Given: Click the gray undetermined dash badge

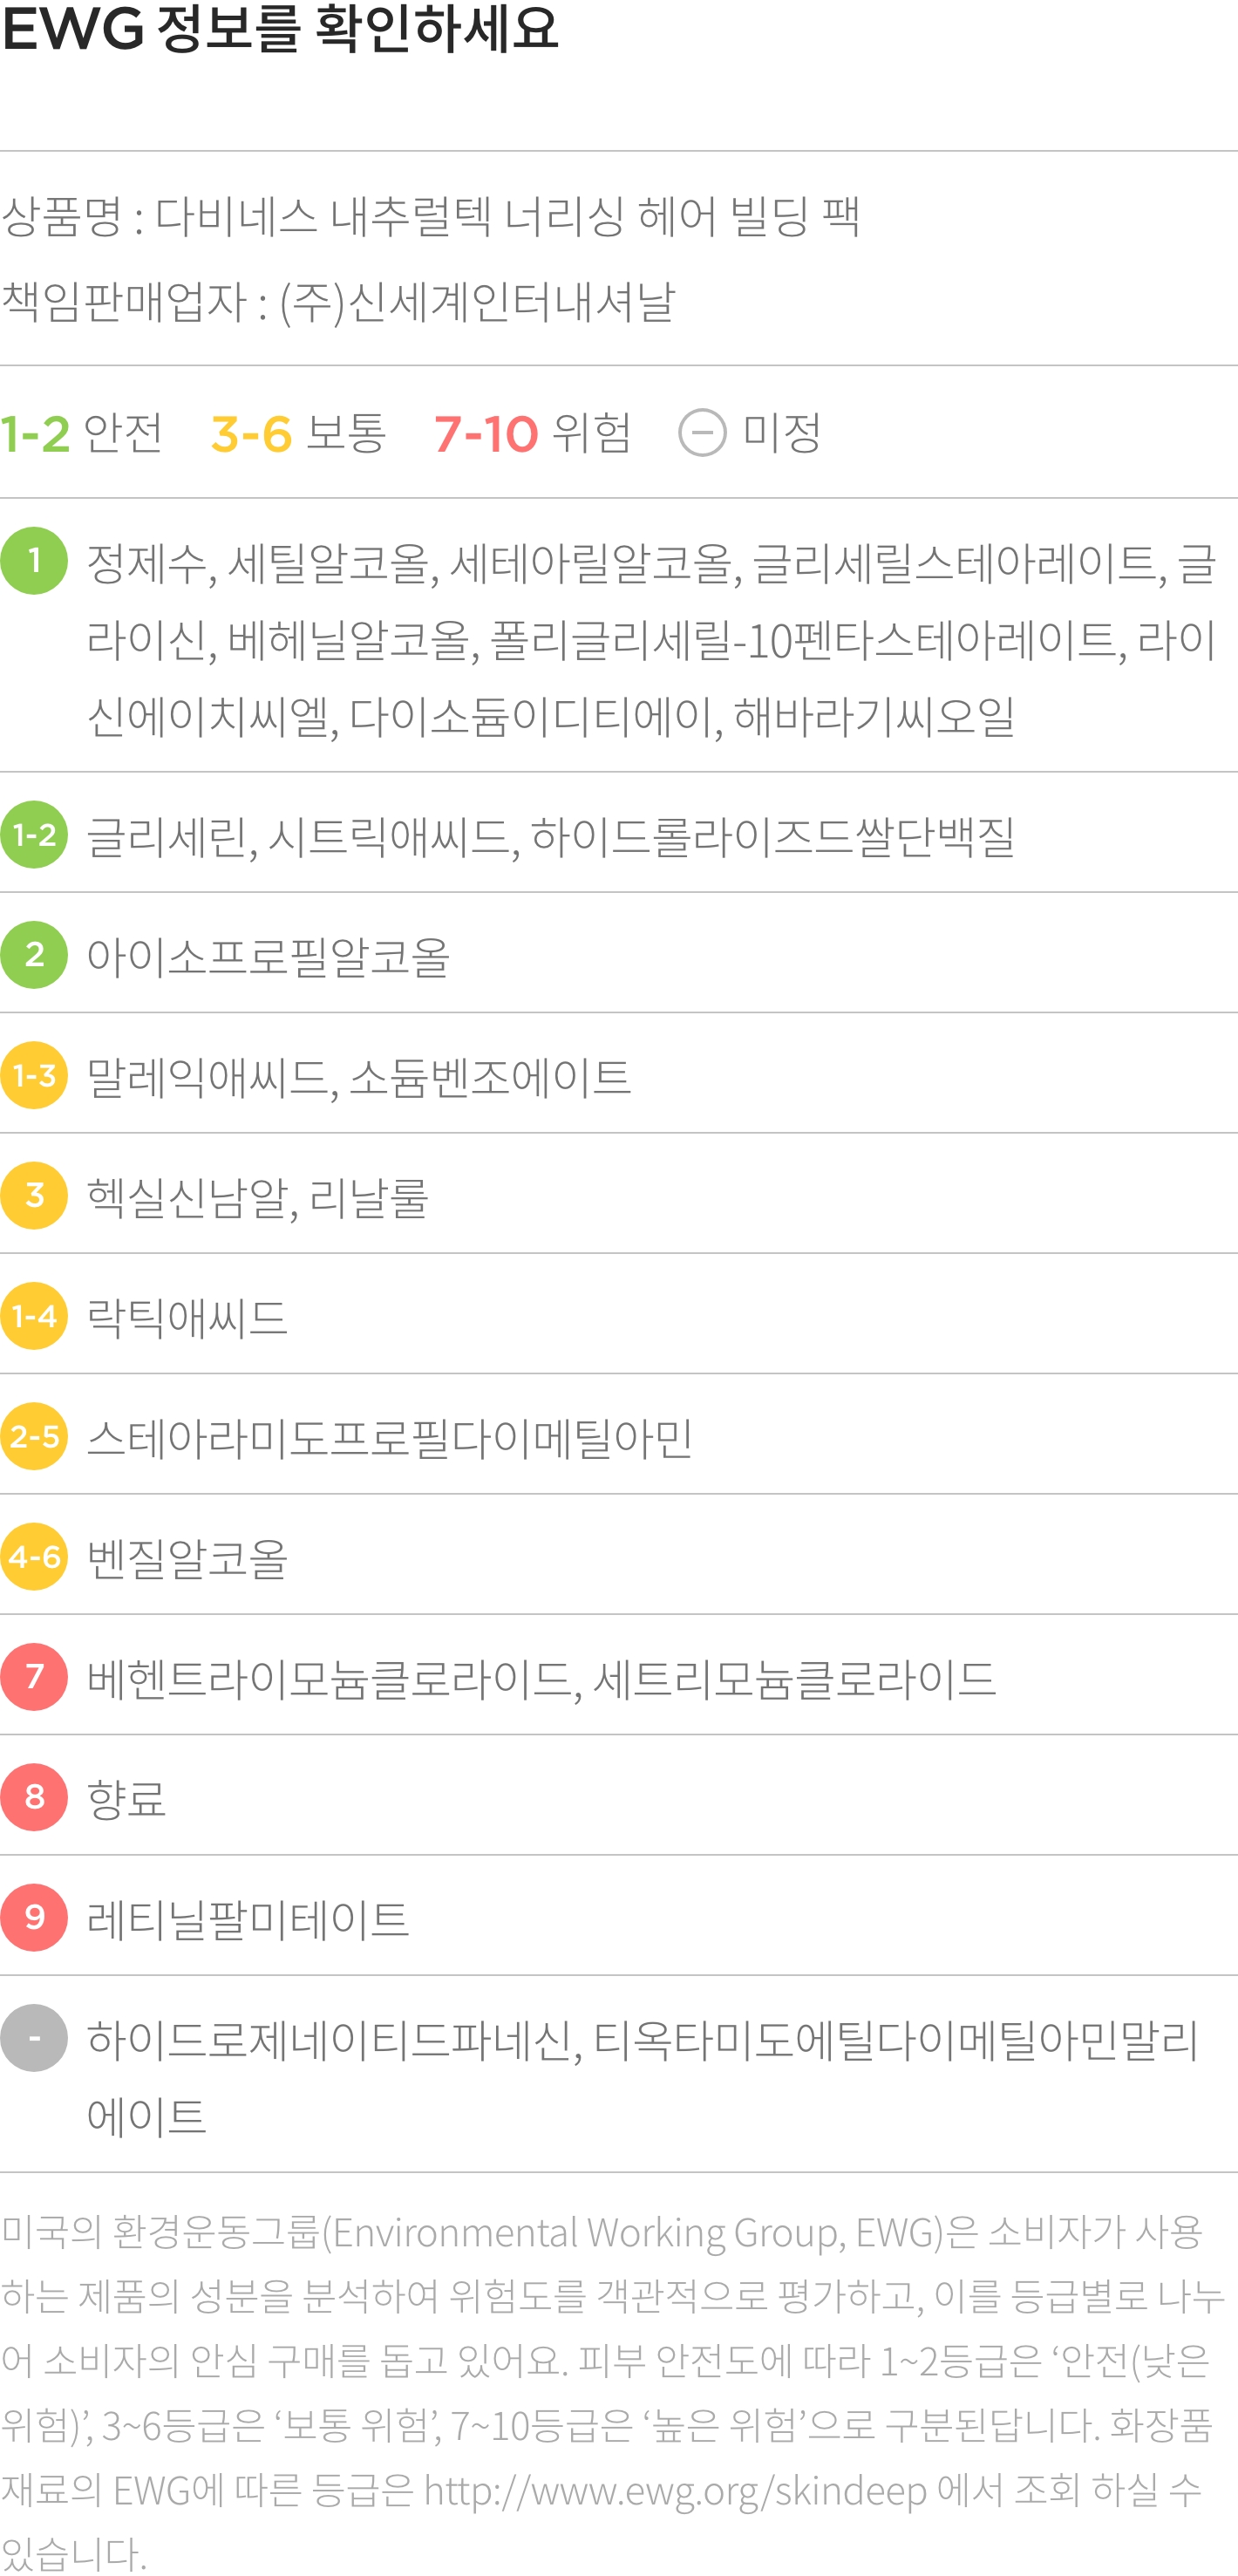Looking at the screenshot, I should pyautogui.click(x=34, y=2038).
